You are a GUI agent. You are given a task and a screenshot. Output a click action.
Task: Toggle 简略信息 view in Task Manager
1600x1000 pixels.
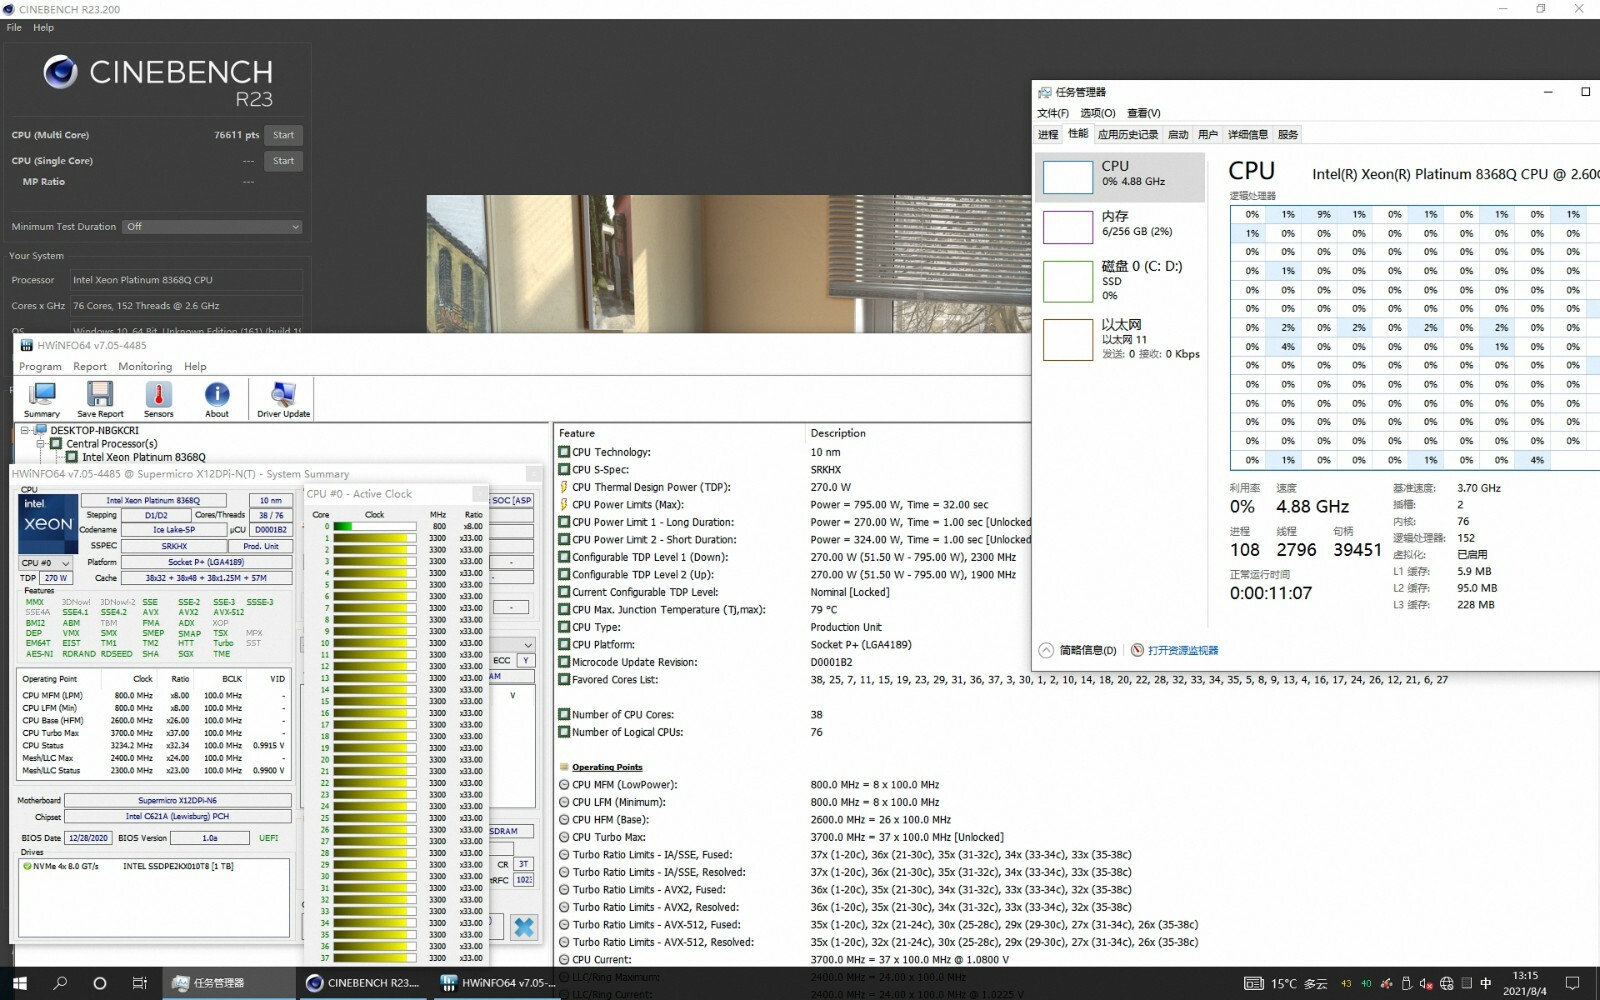pos(1078,650)
